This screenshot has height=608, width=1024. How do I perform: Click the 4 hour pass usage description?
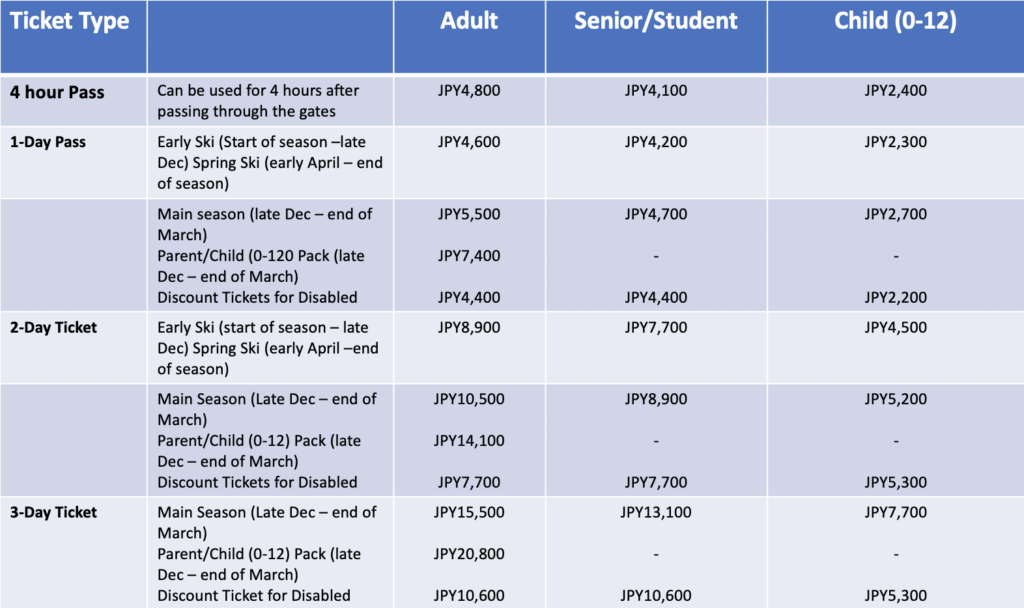258,101
